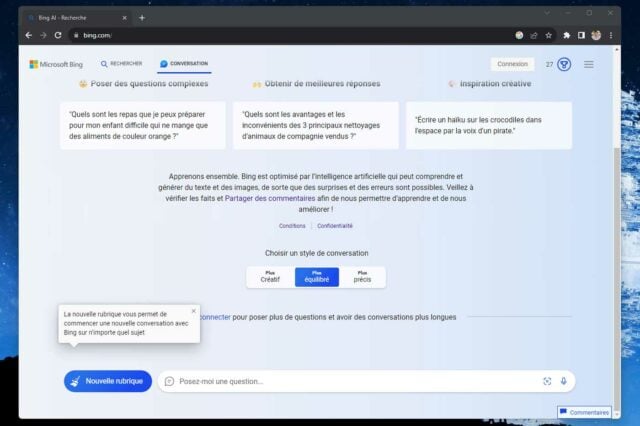640x426 pixels.
Task: Close the Nouvelle rubrique tooltip
Action: (x=193, y=311)
